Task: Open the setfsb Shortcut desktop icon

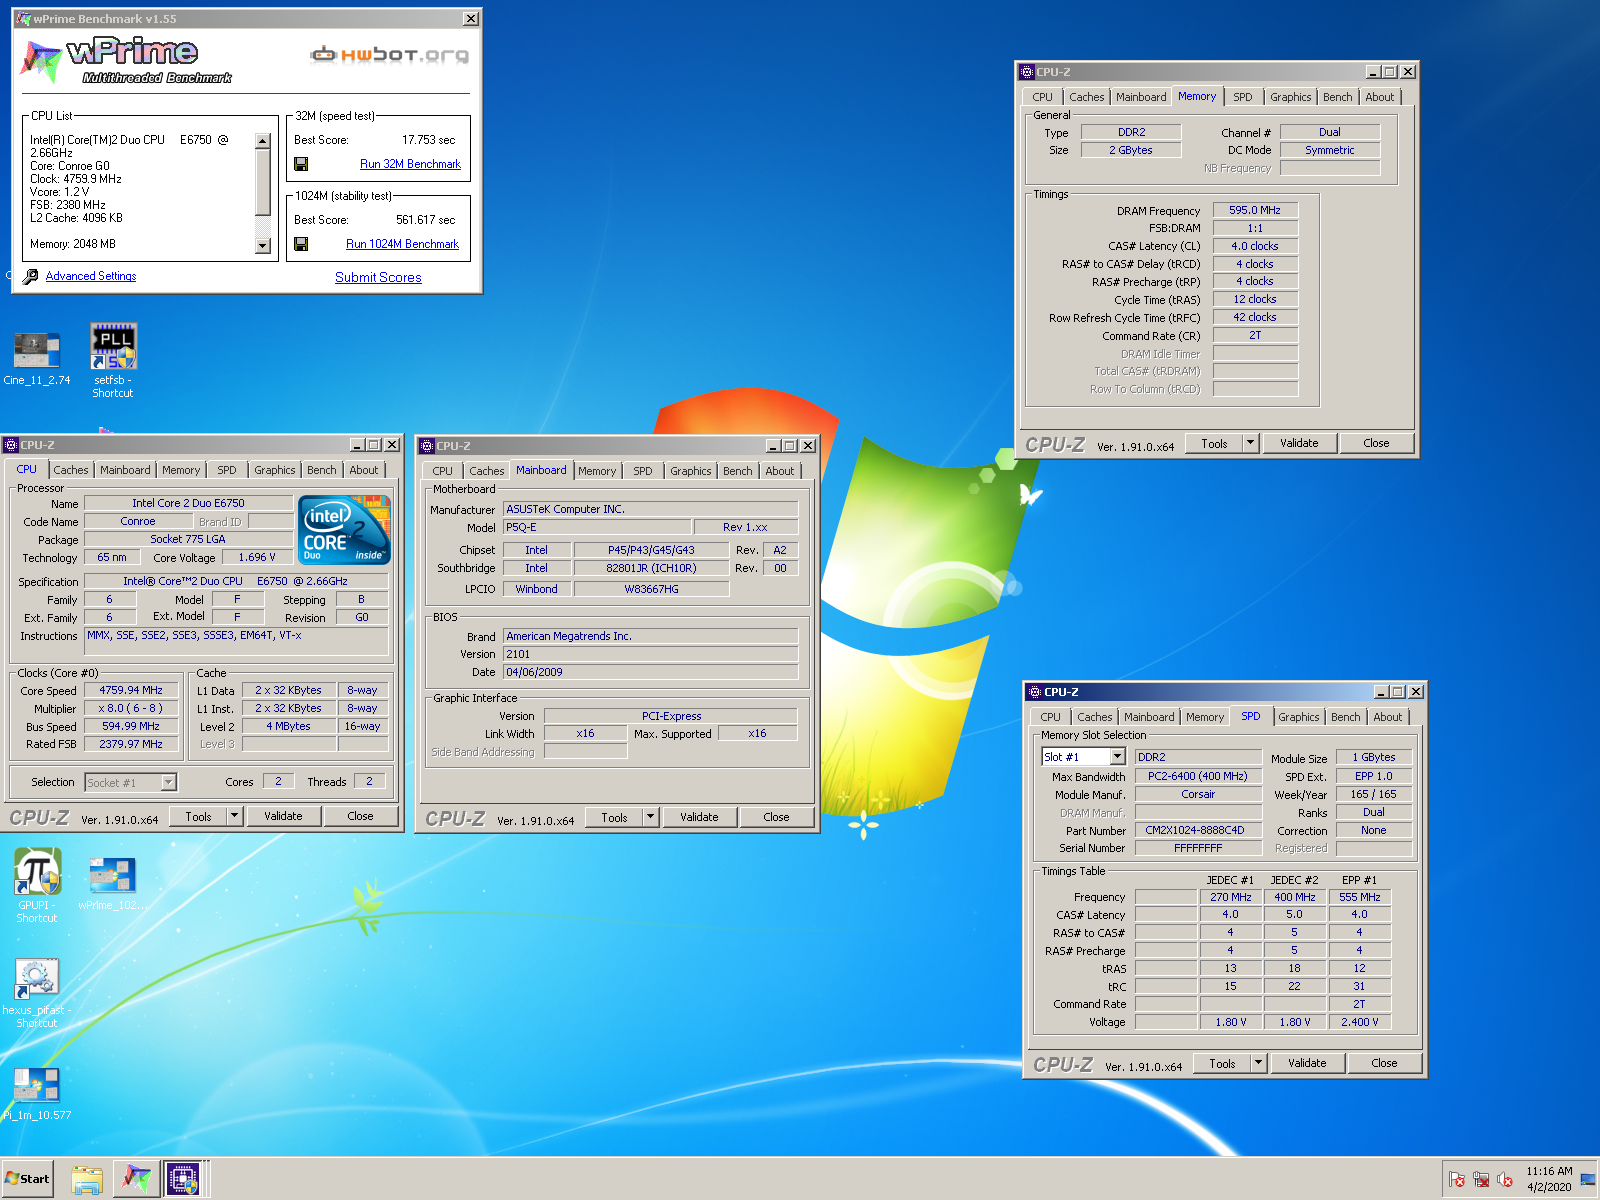Action: click(x=113, y=361)
